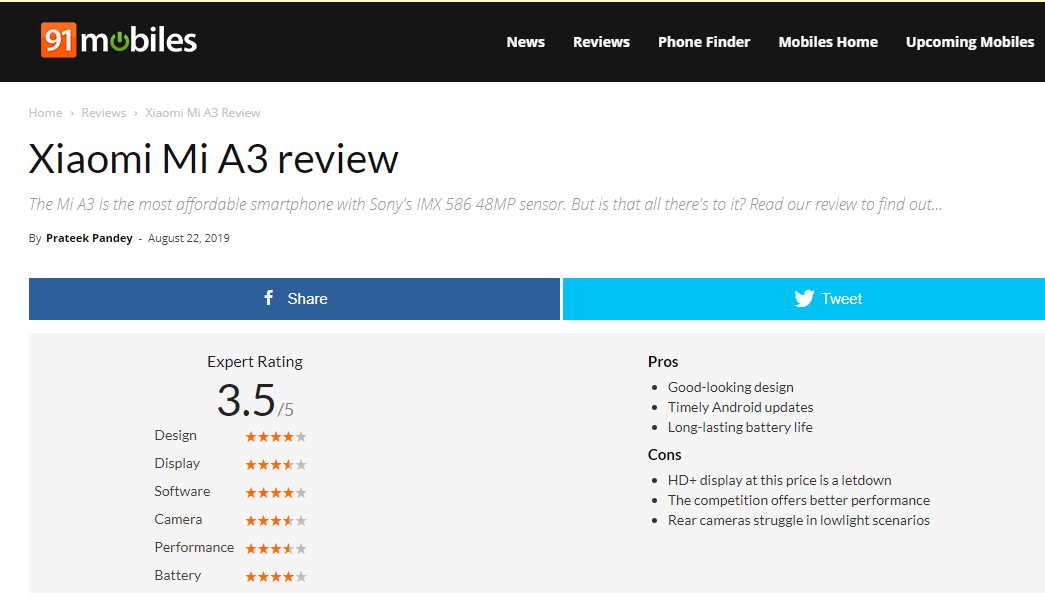This screenshot has height=597, width=1045.
Task: Select 'competition offers better performance' con
Action: 798,500
